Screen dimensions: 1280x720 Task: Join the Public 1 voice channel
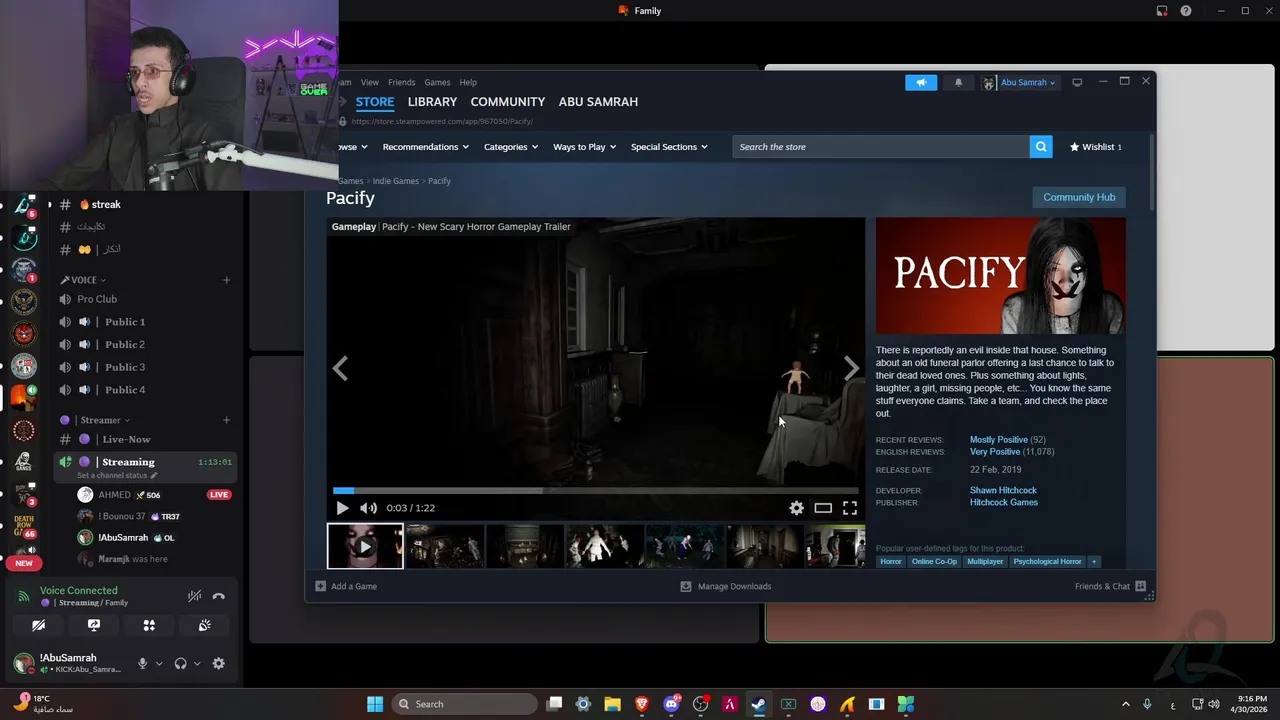point(145,322)
